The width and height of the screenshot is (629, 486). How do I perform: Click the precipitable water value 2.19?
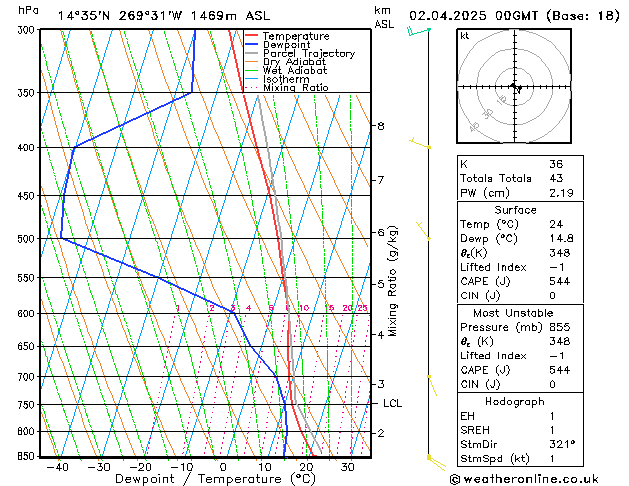click(561, 193)
